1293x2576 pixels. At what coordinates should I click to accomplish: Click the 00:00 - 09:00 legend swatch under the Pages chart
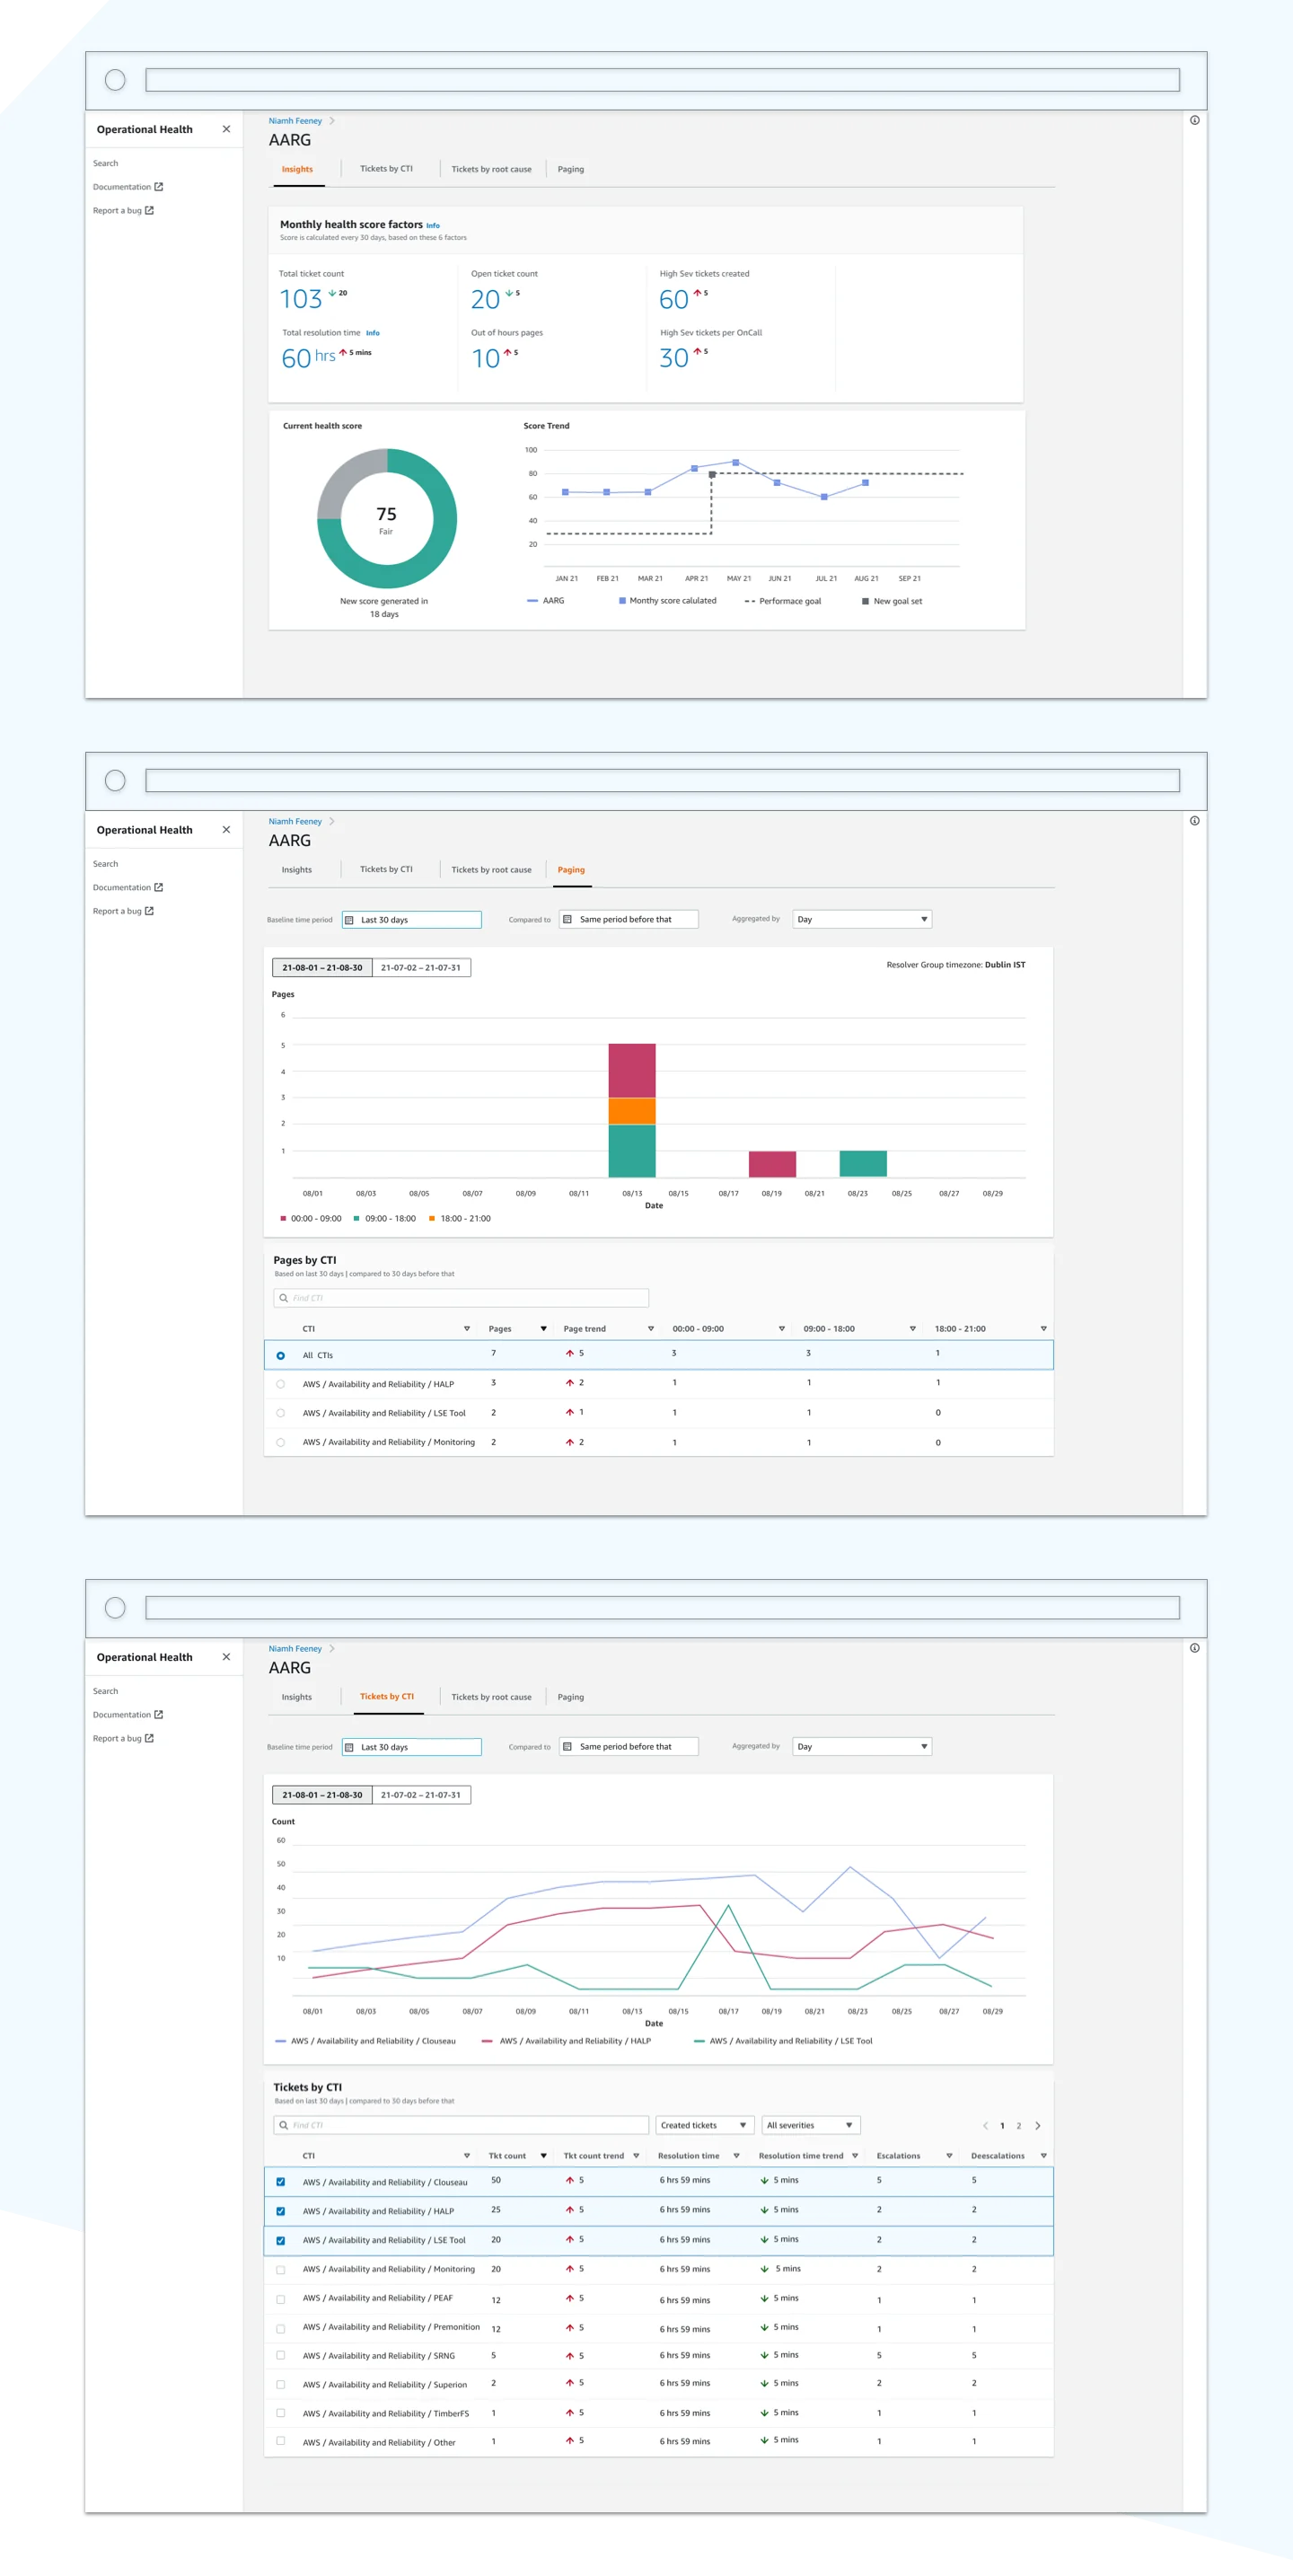coord(283,1218)
